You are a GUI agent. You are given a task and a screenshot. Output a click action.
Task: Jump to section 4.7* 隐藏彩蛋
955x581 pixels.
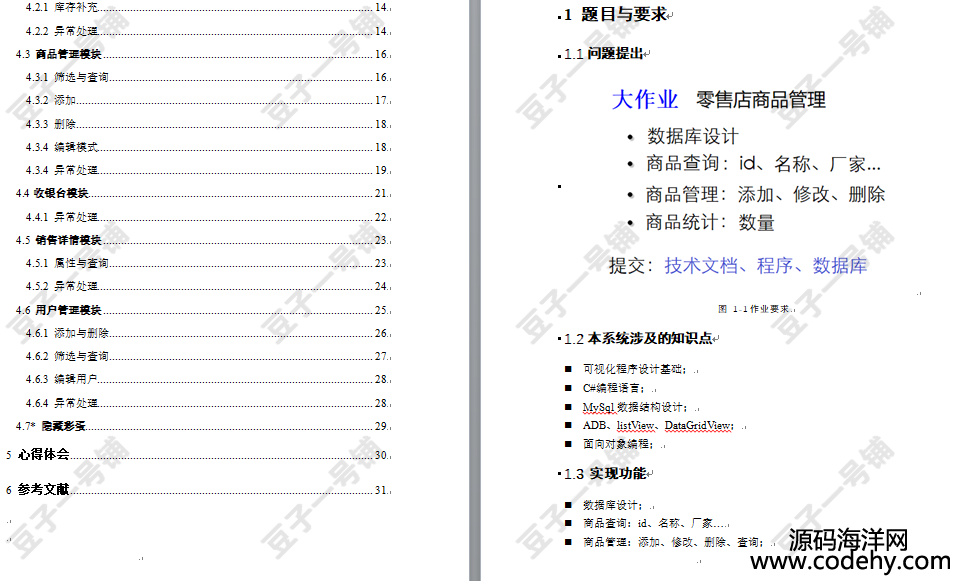coord(202,426)
